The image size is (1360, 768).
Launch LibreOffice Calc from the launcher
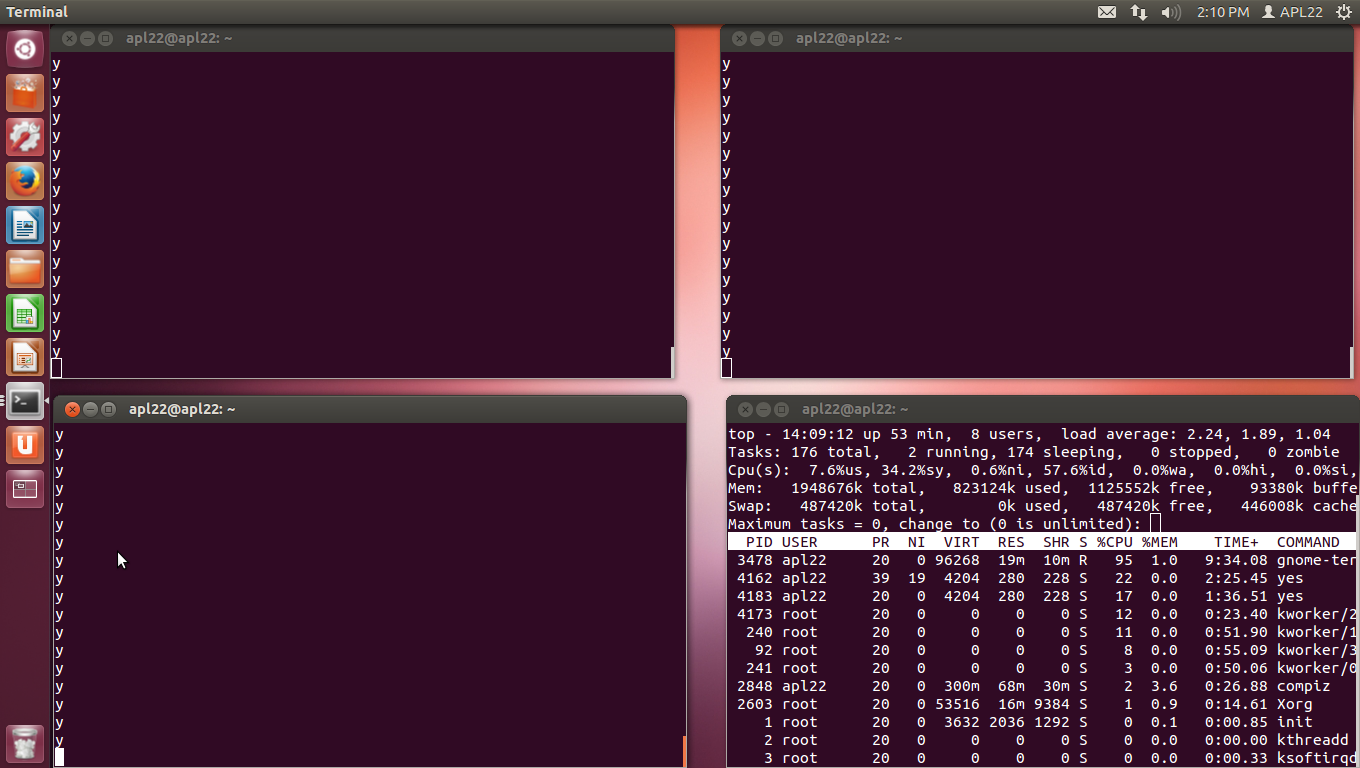(25, 313)
